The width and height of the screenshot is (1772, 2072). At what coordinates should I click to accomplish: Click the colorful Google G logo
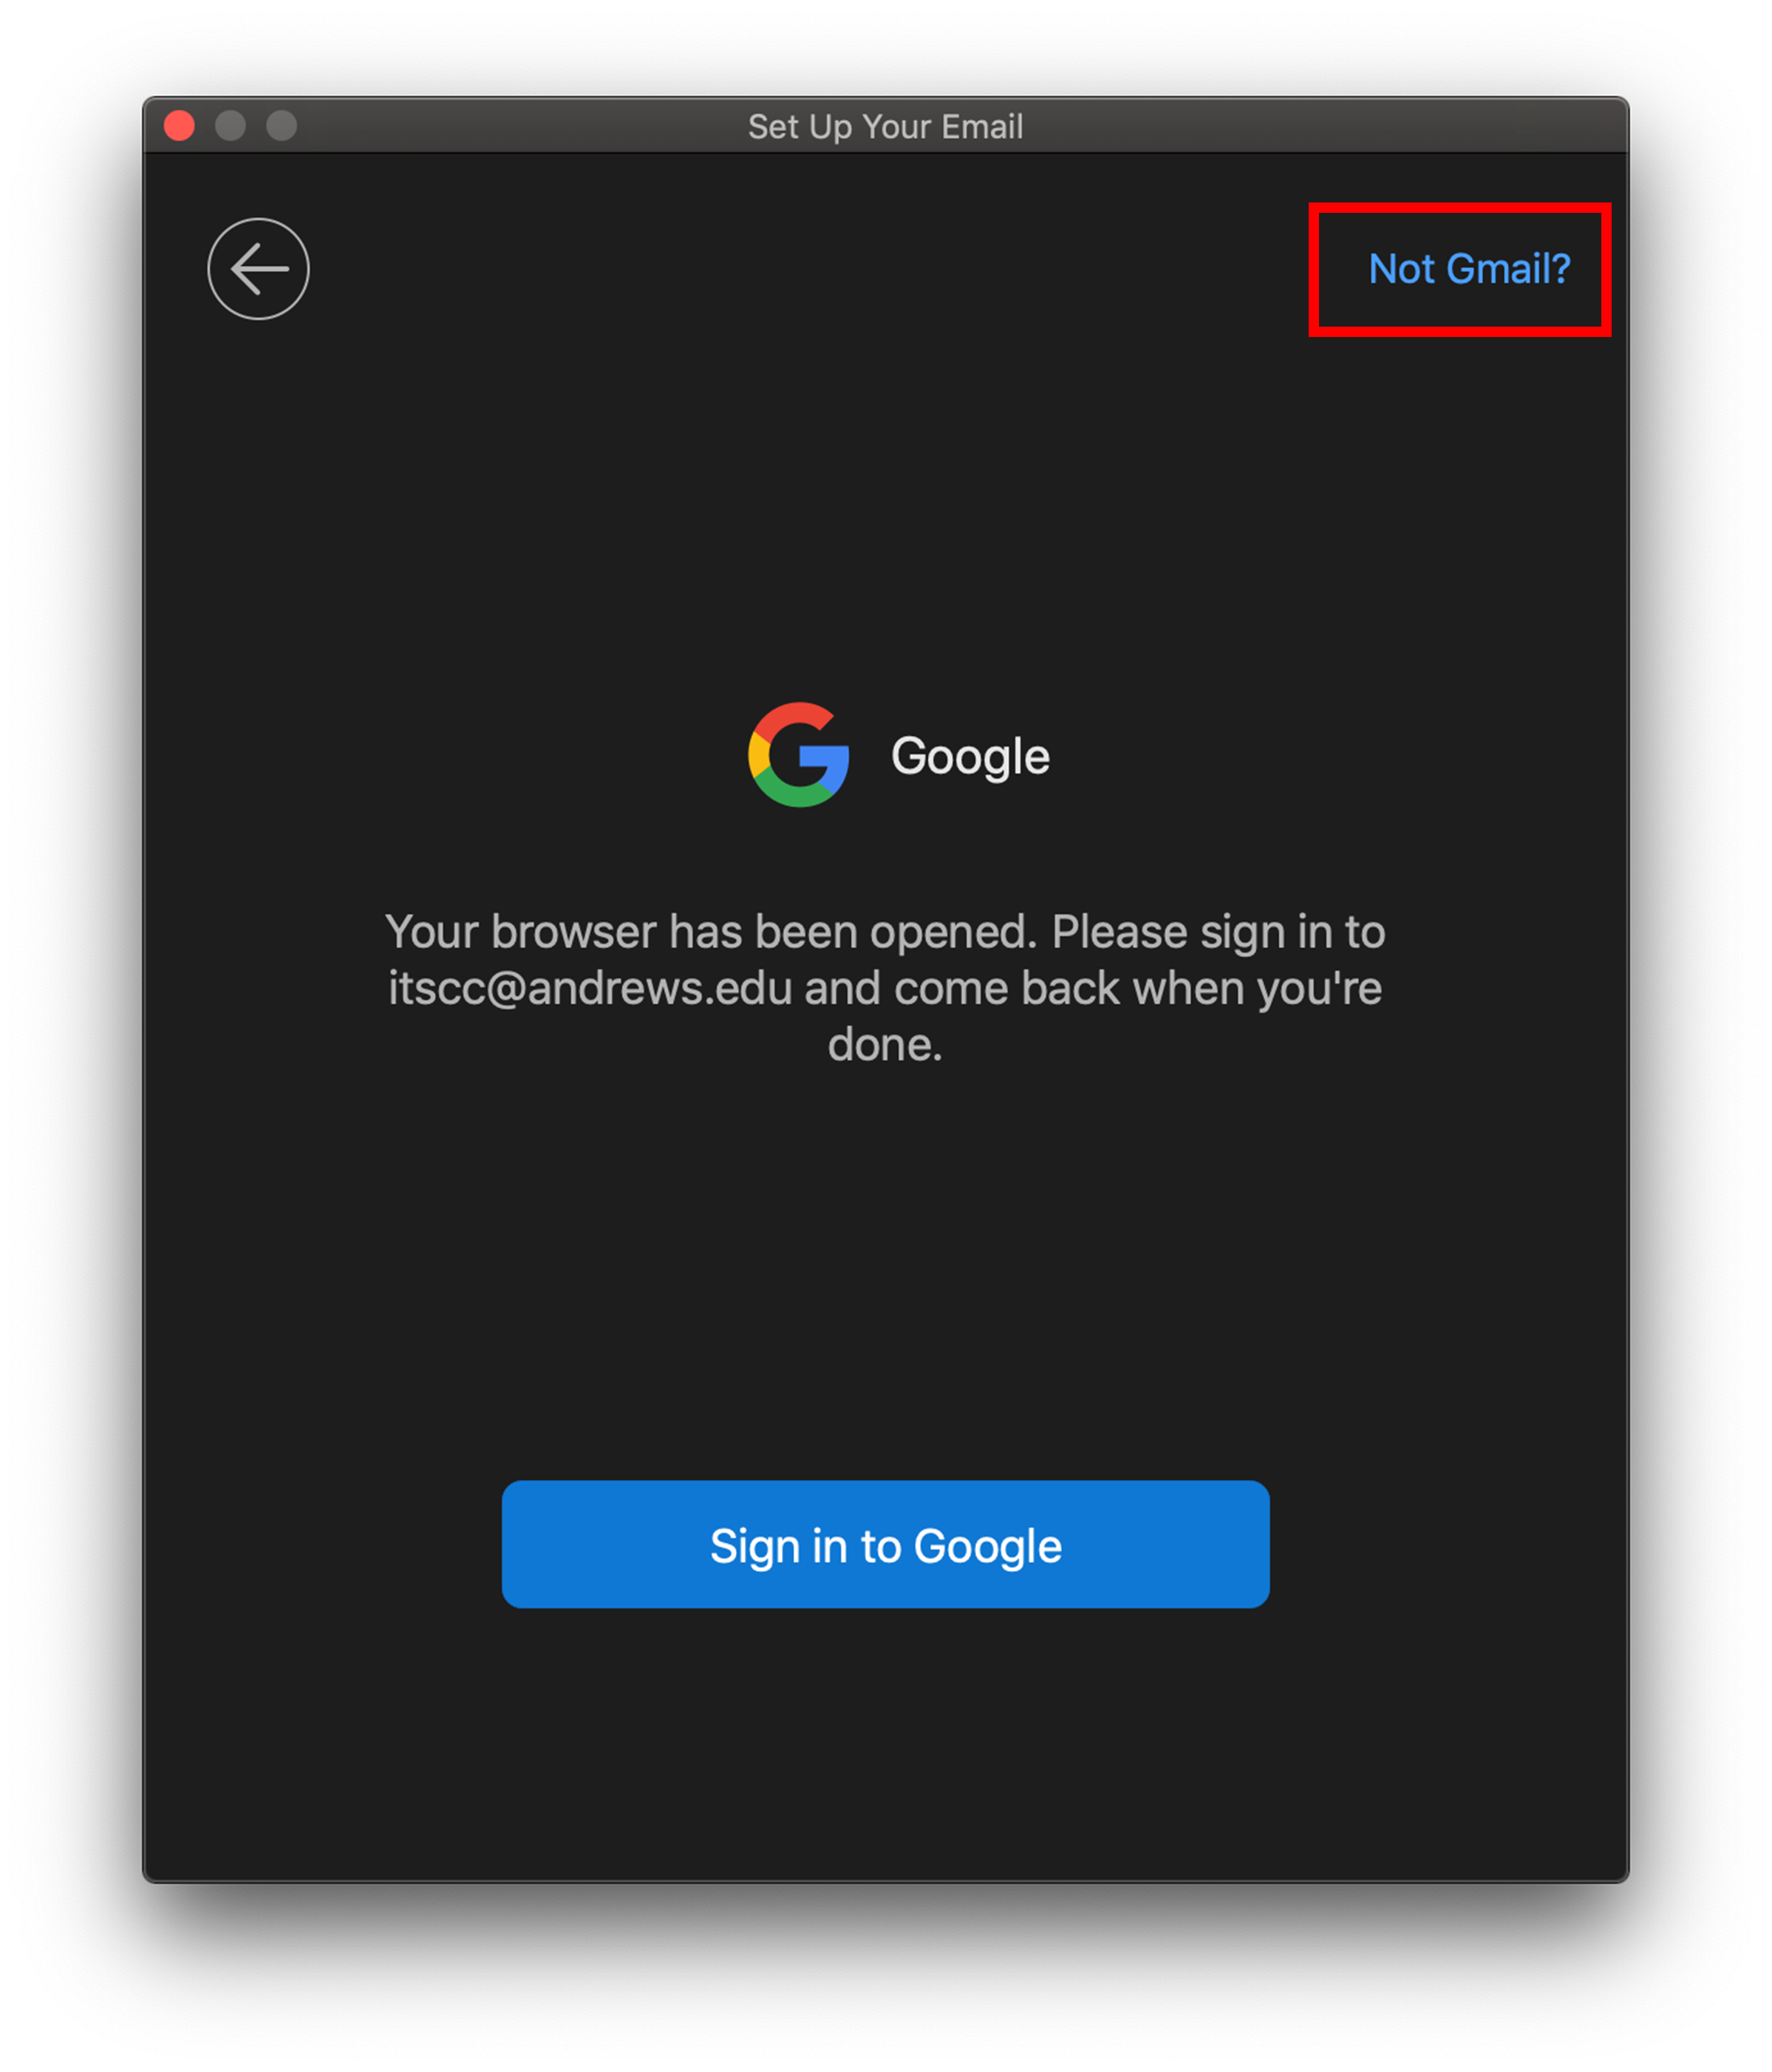tap(798, 755)
